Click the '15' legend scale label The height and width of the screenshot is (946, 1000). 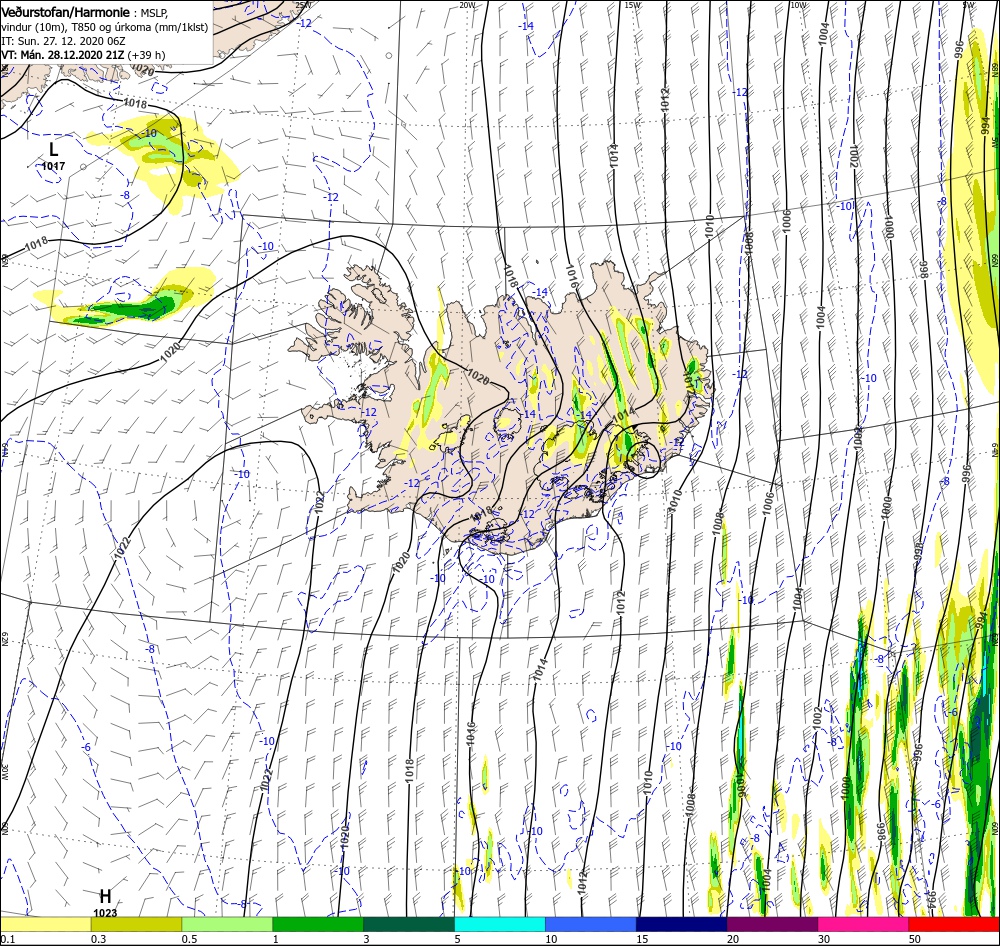[x=642, y=939]
